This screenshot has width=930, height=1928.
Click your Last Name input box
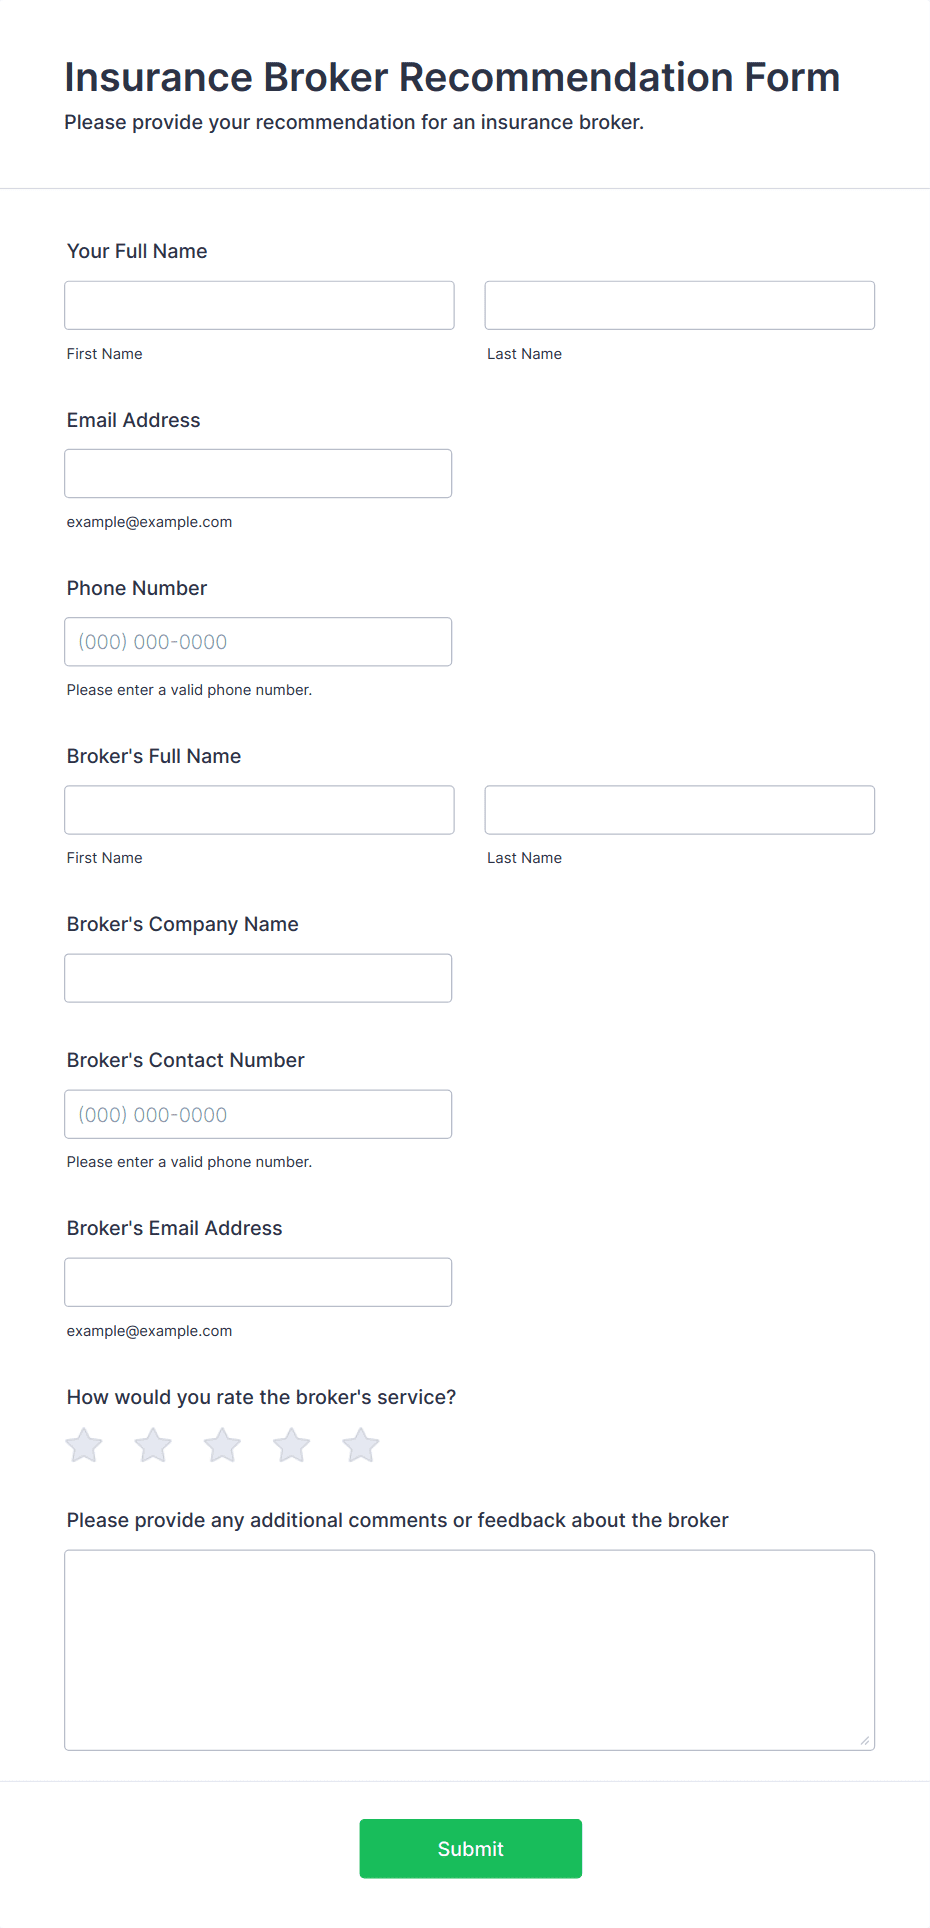pos(680,305)
